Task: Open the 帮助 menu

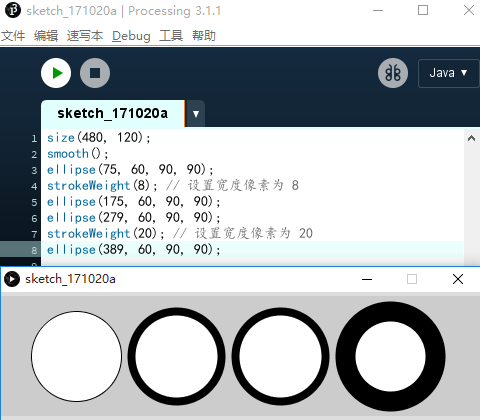Action: 204,36
